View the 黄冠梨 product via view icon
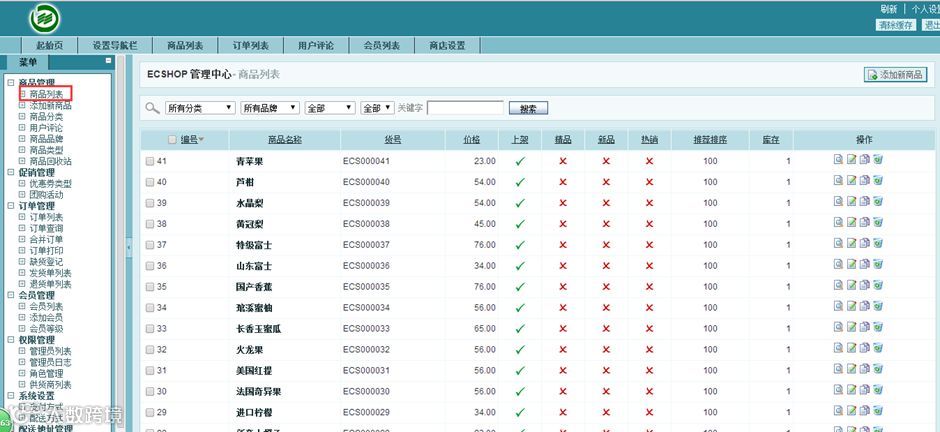The height and width of the screenshot is (432, 940). point(838,222)
